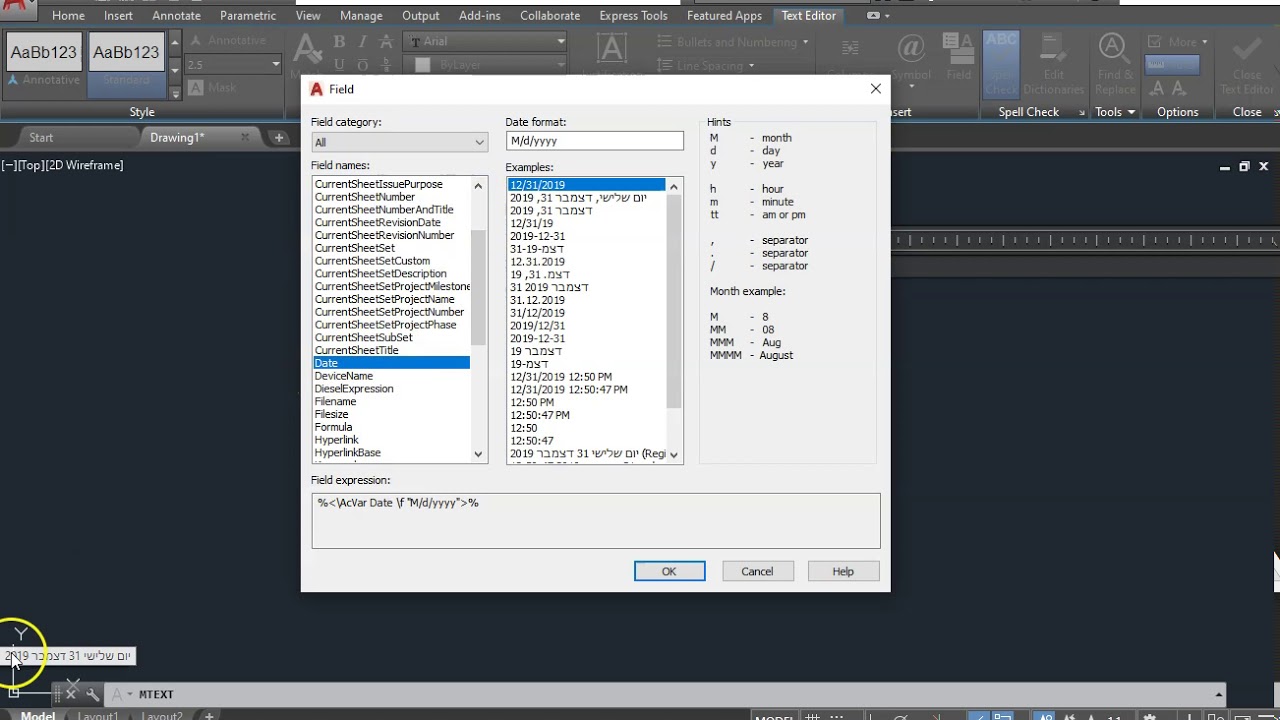Close the command line with its X icon
This screenshot has width=1280, height=720.
[71, 694]
